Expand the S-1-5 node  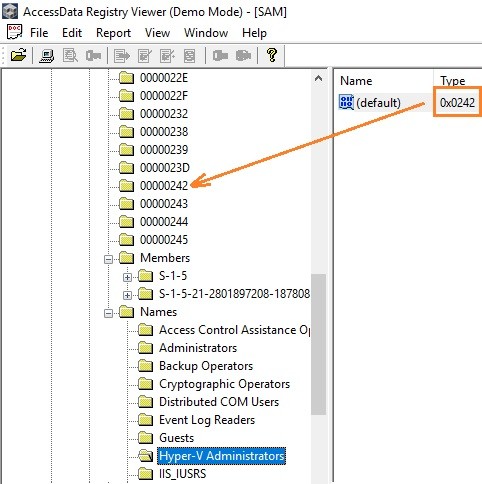[x=127, y=277]
